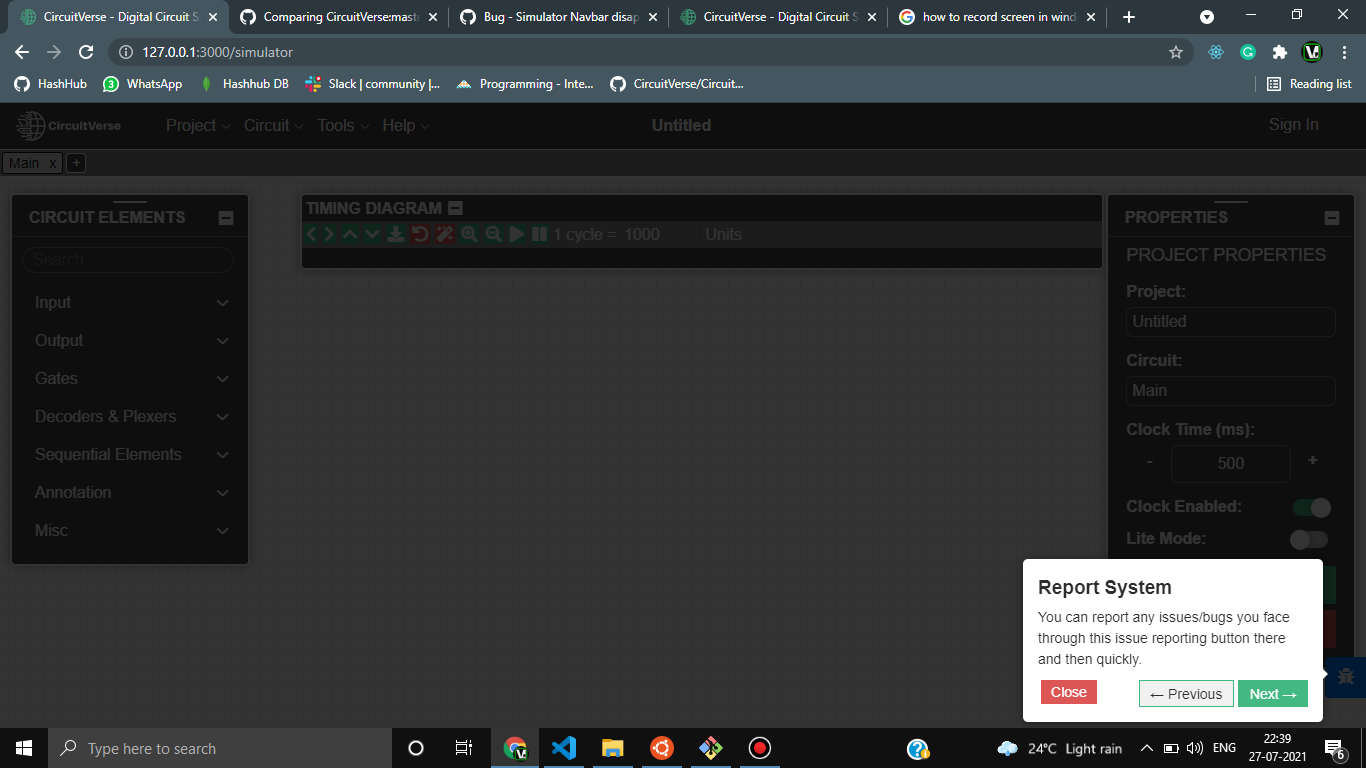Toggle the Lite Mode switch
The width and height of the screenshot is (1366, 768).
pyautogui.click(x=1309, y=540)
